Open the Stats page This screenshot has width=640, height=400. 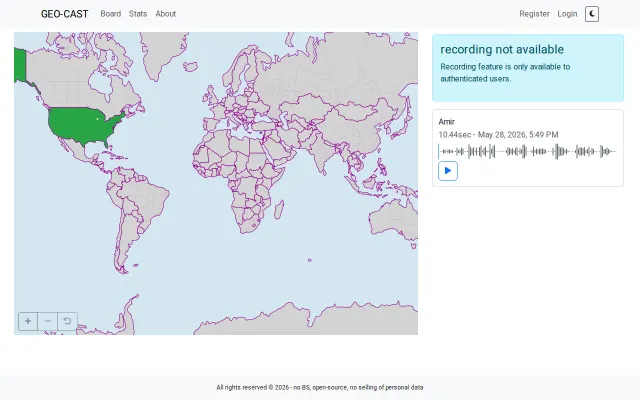click(138, 14)
